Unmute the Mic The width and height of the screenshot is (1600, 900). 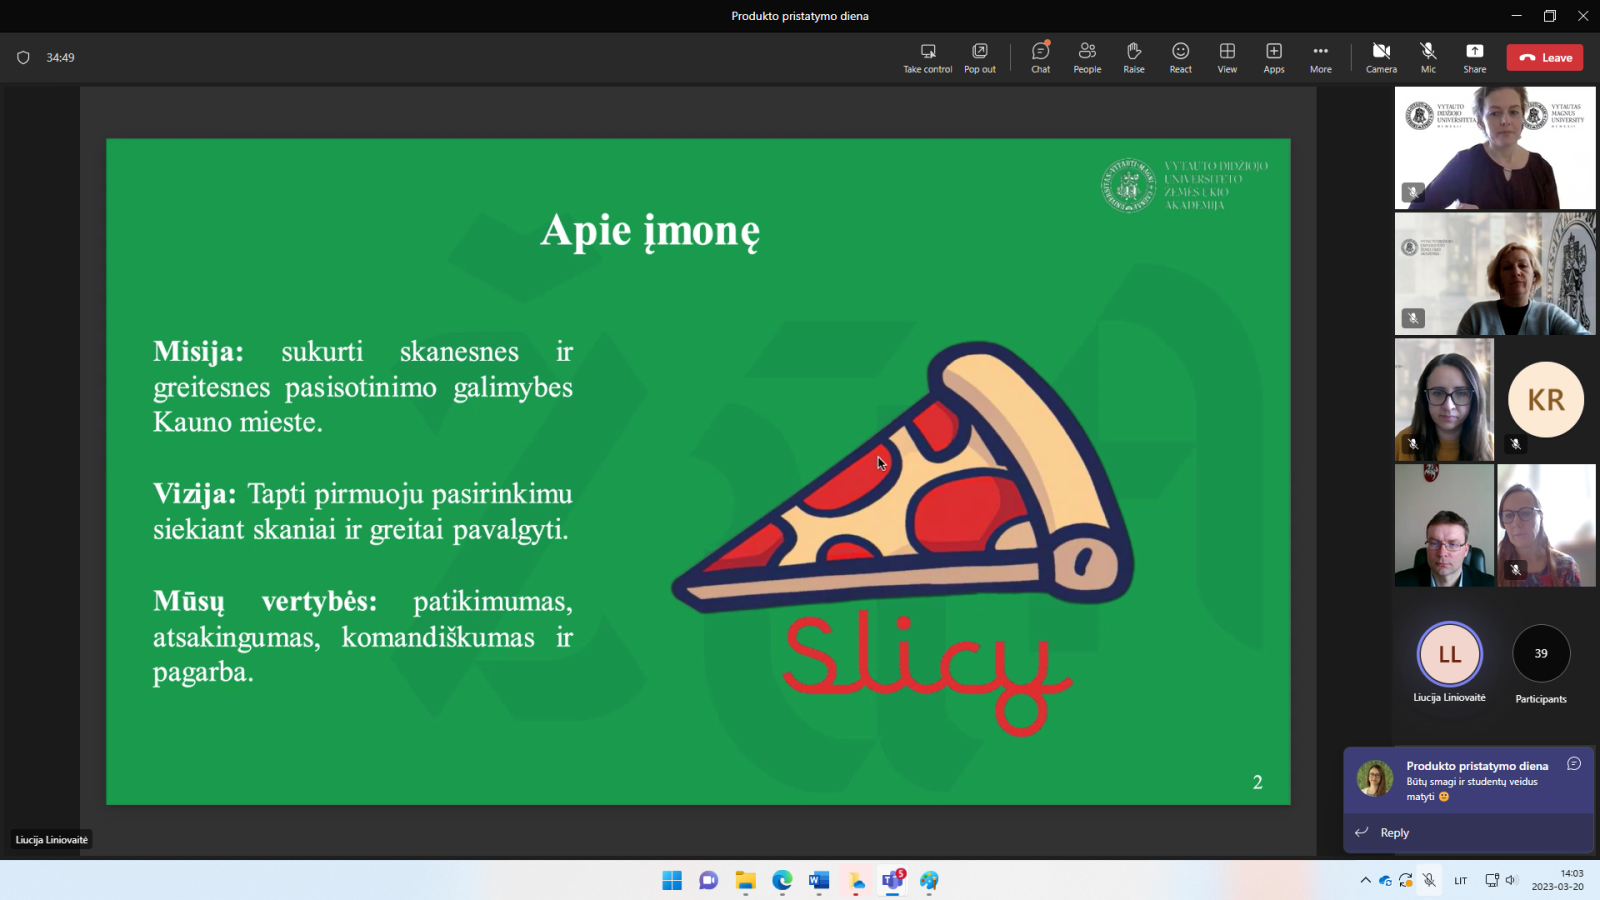tap(1428, 57)
